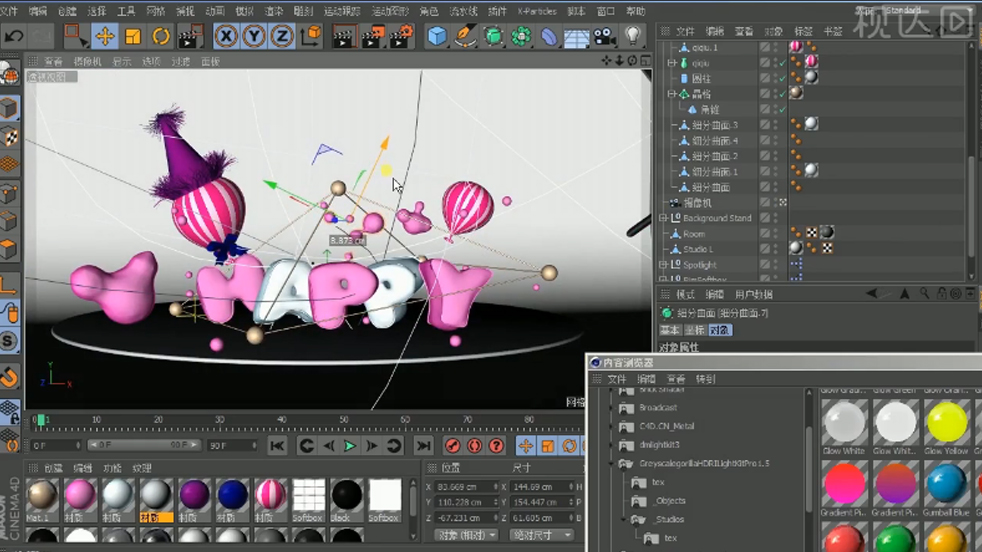This screenshot has height=552, width=982.
Task: Expand the Spotlight object
Action: [x=663, y=265]
